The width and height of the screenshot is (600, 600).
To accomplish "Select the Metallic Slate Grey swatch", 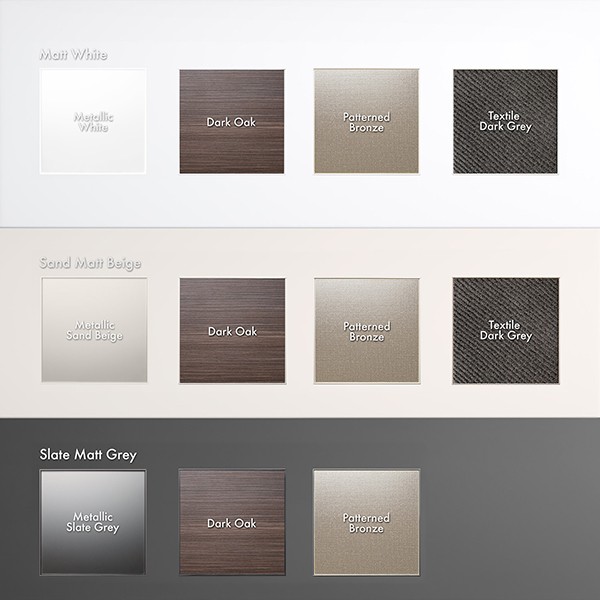I will 94,522.
